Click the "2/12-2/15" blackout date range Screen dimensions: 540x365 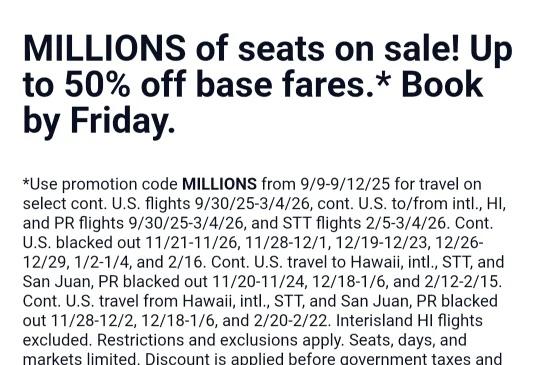click(x=461, y=282)
